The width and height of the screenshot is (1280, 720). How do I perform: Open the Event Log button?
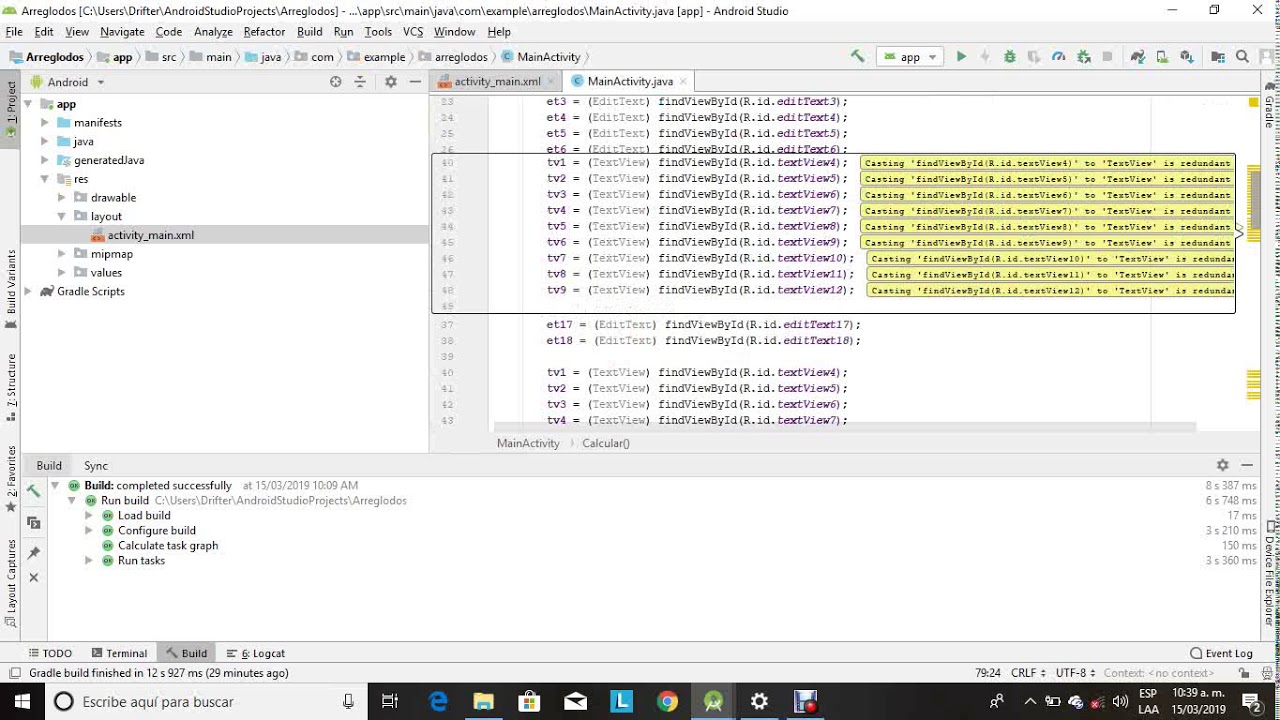(x=1222, y=653)
